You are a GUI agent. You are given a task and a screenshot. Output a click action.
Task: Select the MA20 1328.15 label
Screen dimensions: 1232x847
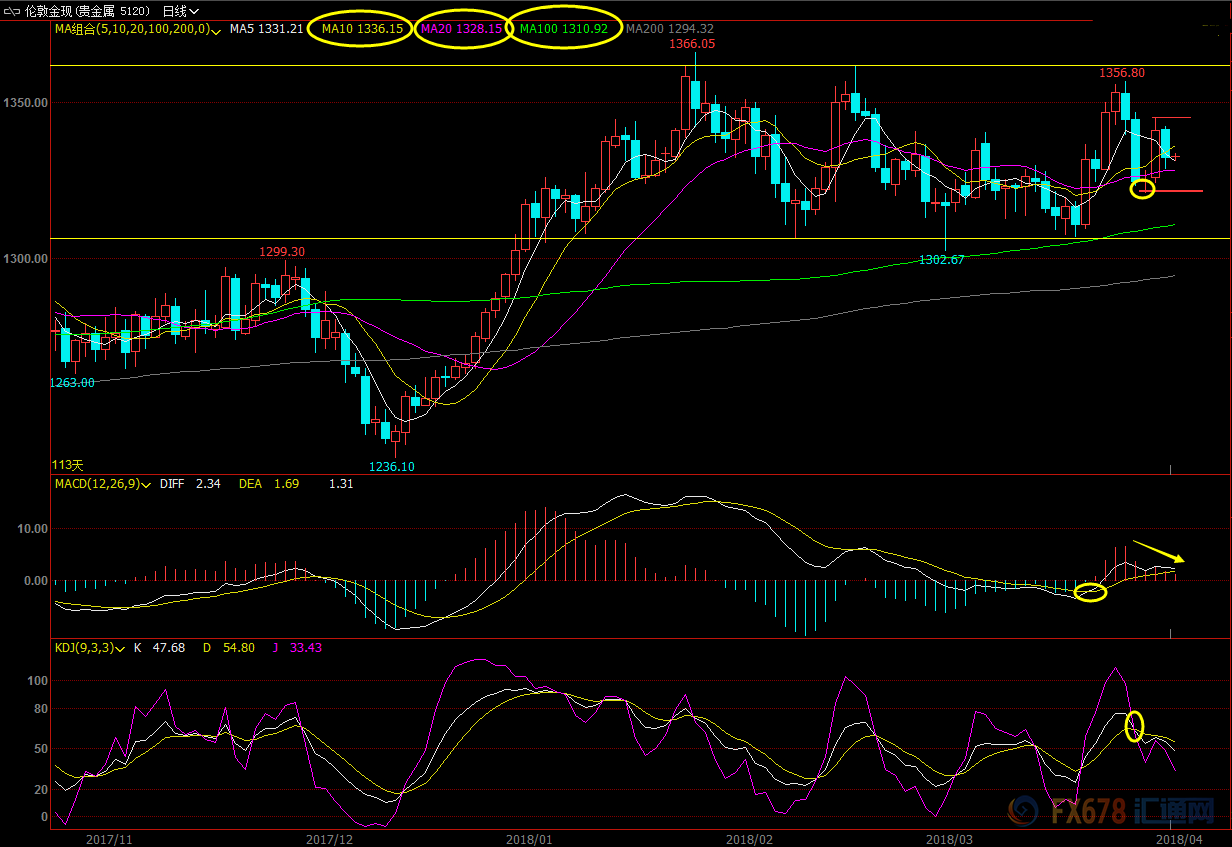tap(461, 29)
